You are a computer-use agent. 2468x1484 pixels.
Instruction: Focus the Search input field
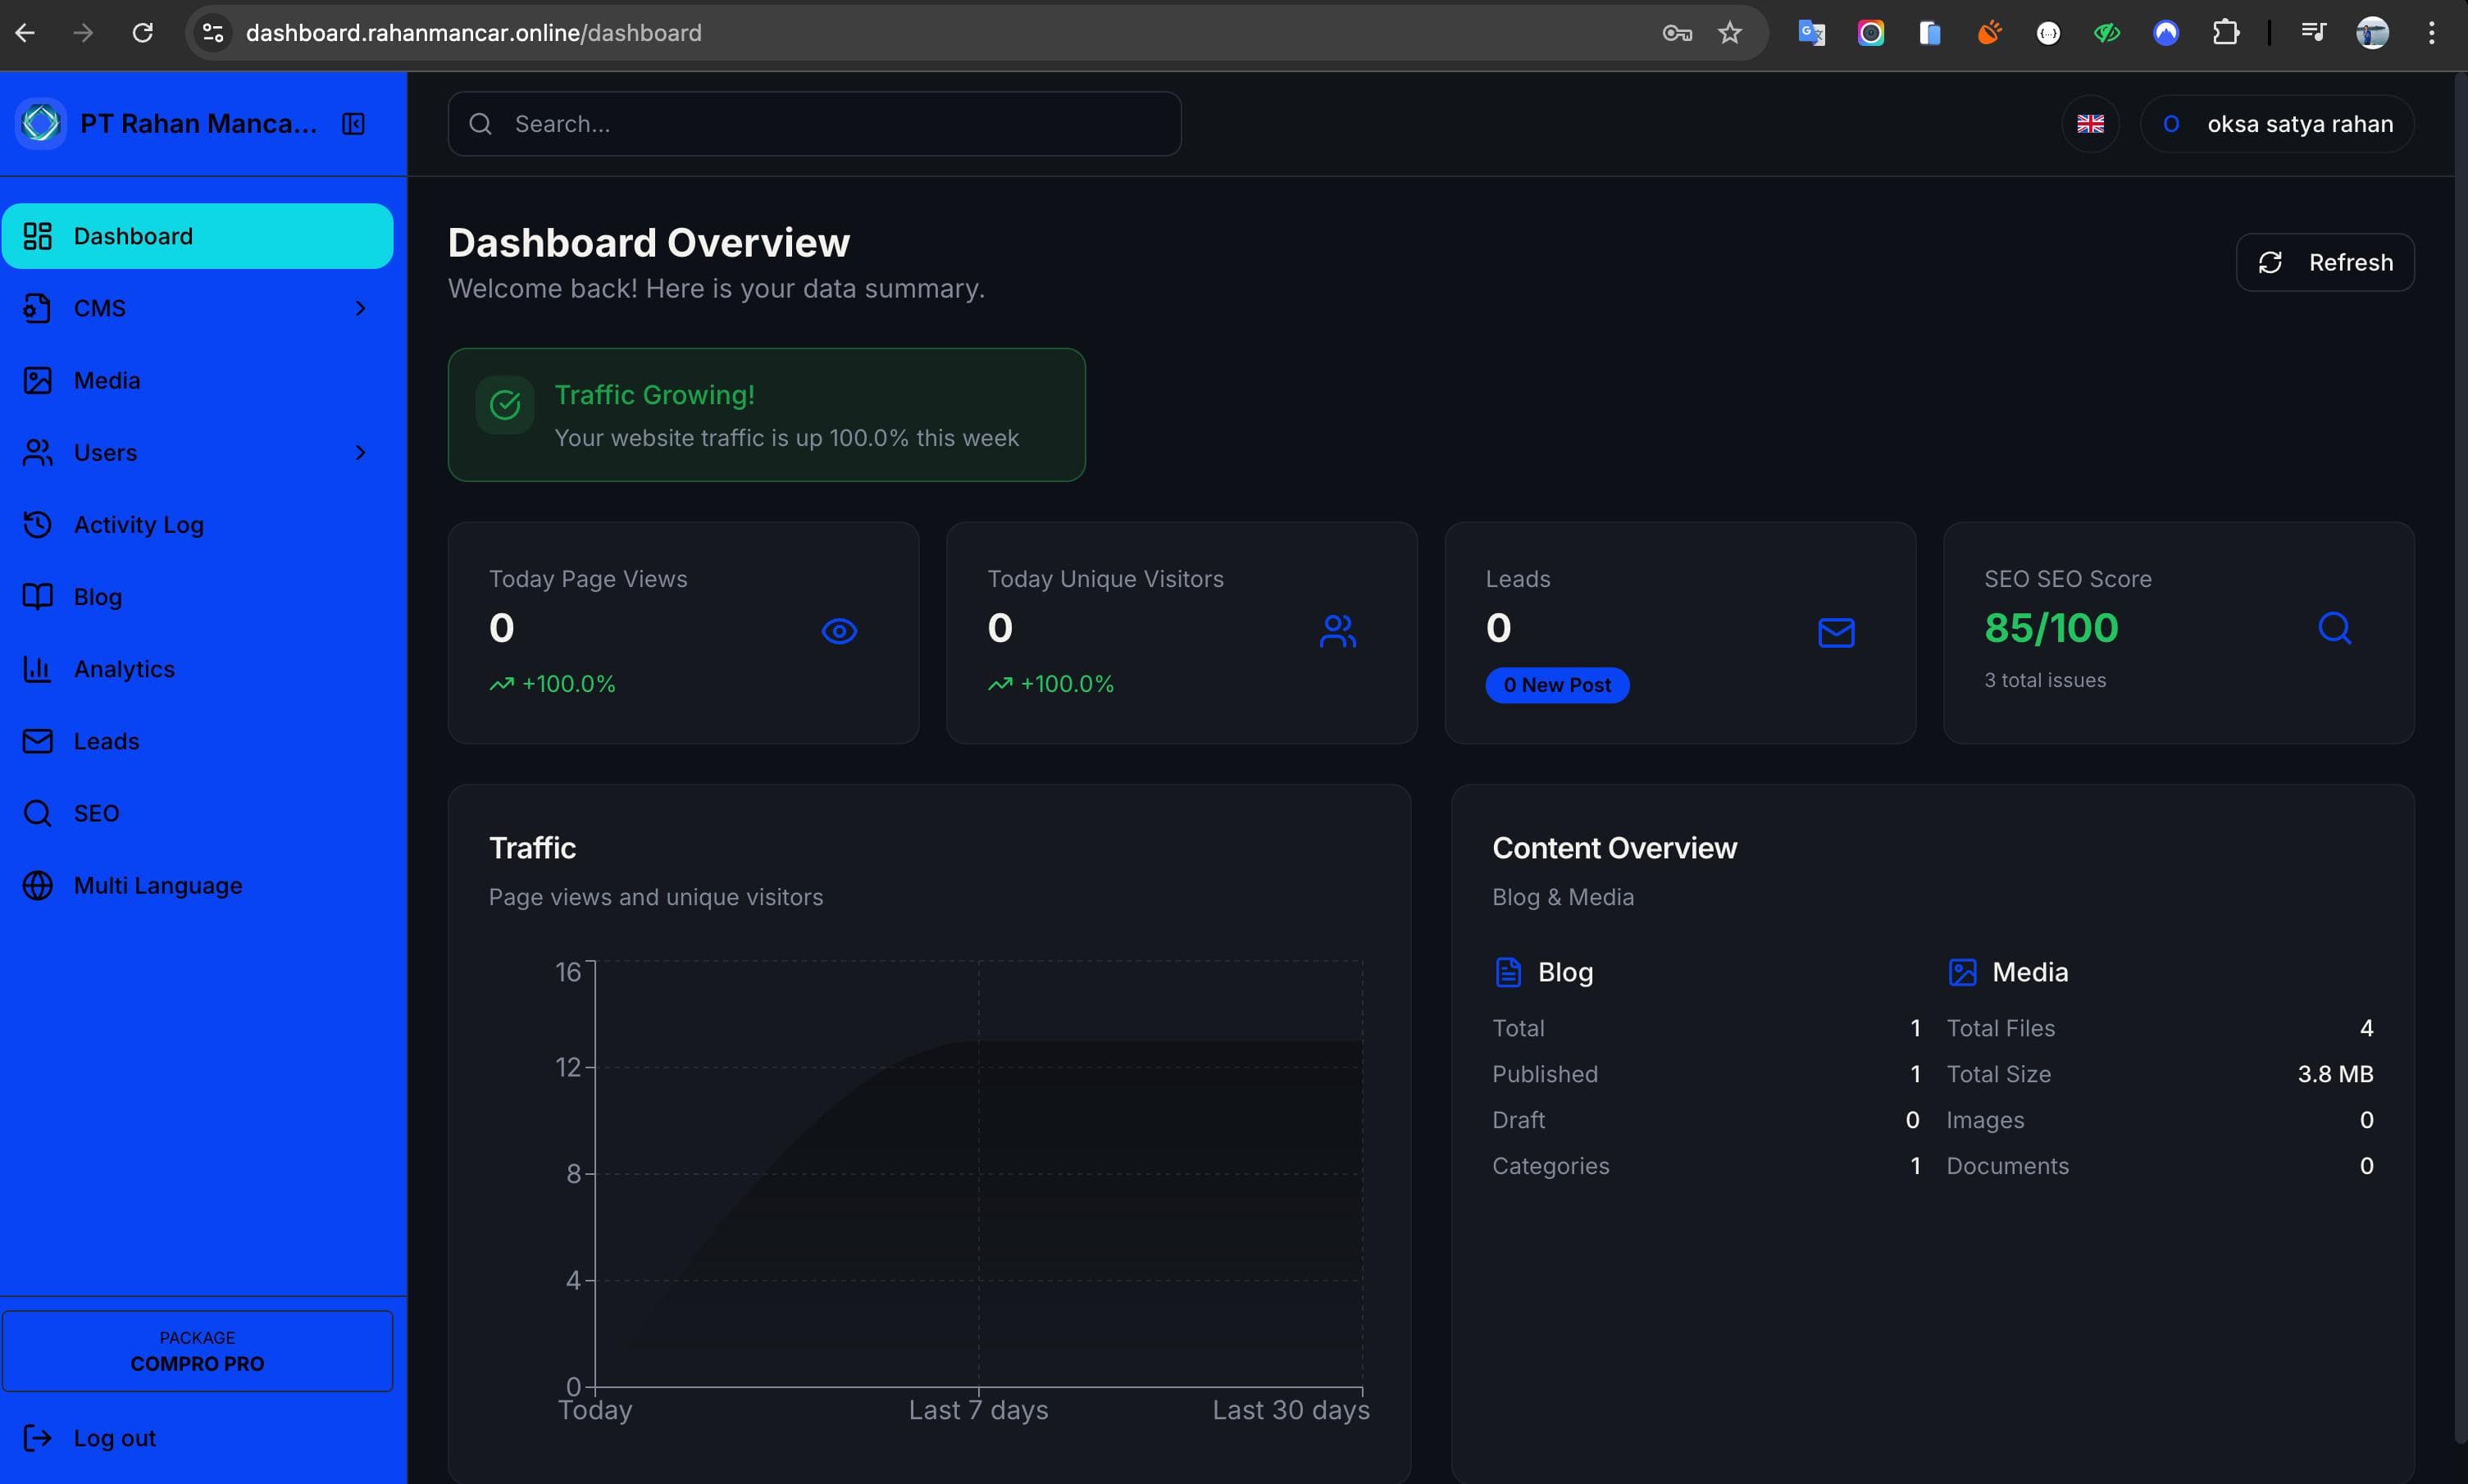point(814,124)
